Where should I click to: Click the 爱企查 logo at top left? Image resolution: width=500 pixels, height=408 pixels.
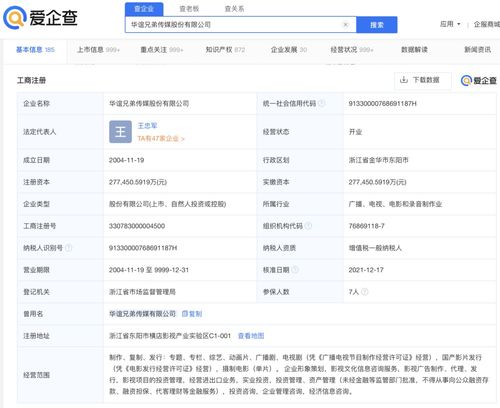pos(40,18)
